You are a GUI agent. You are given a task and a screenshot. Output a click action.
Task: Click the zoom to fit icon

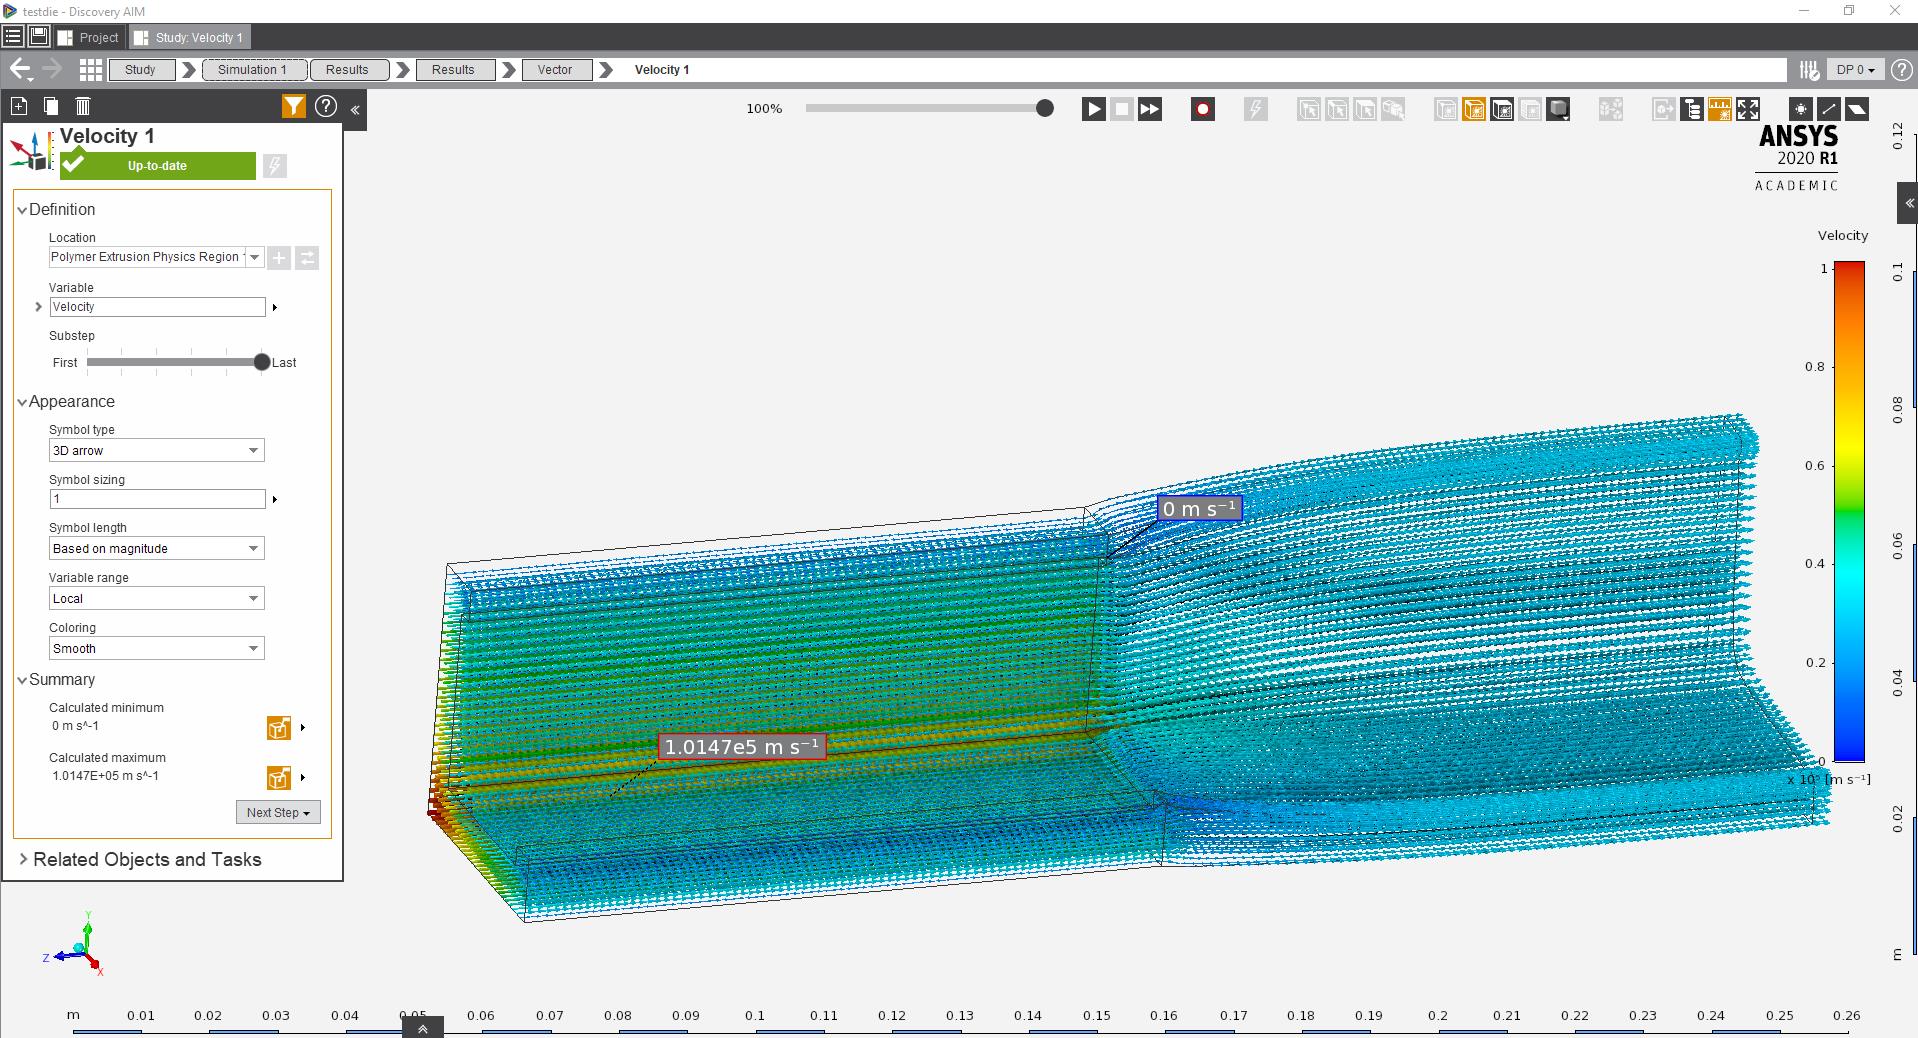tap(1746, 108)
